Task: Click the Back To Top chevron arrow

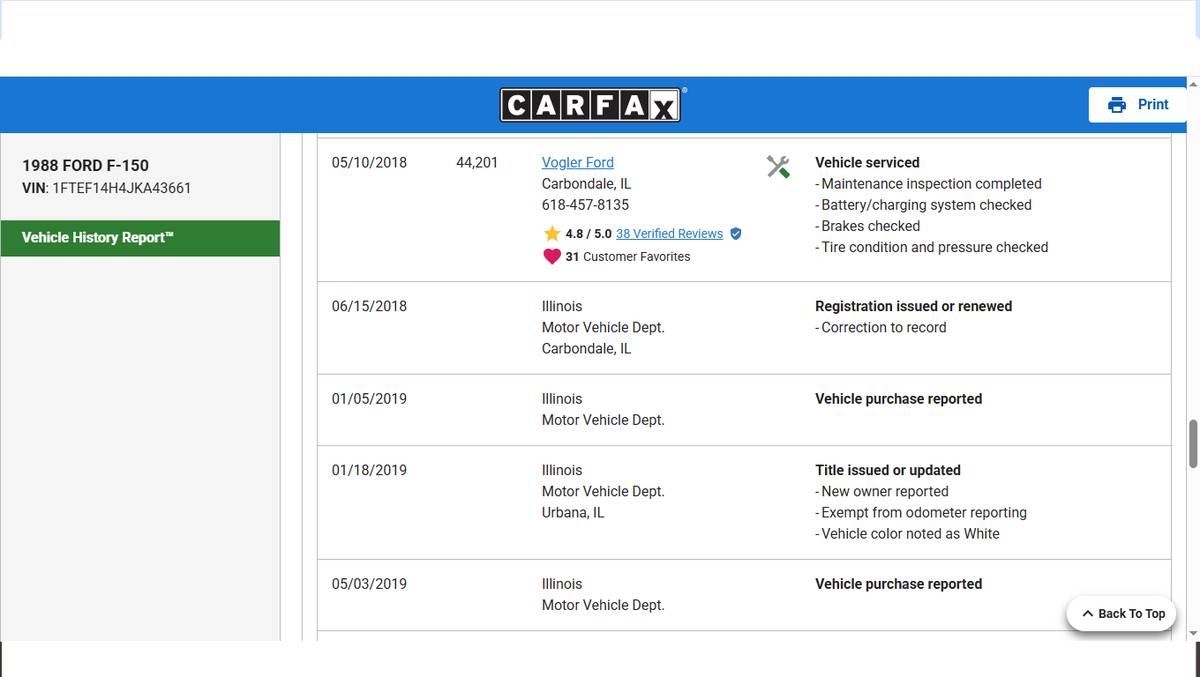Action: (x=1088, y=614)
